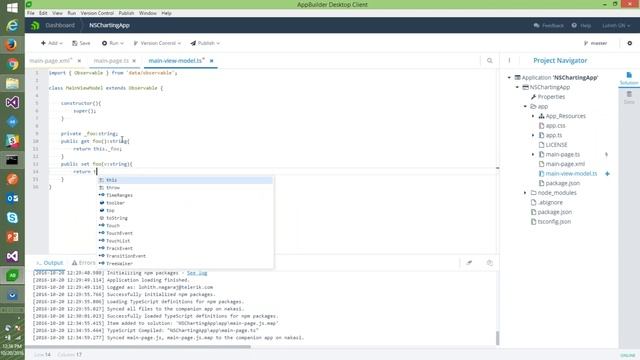Select the Data side panel icon
The width and height of the screenshot is (640, 360).
coord(629,97)
